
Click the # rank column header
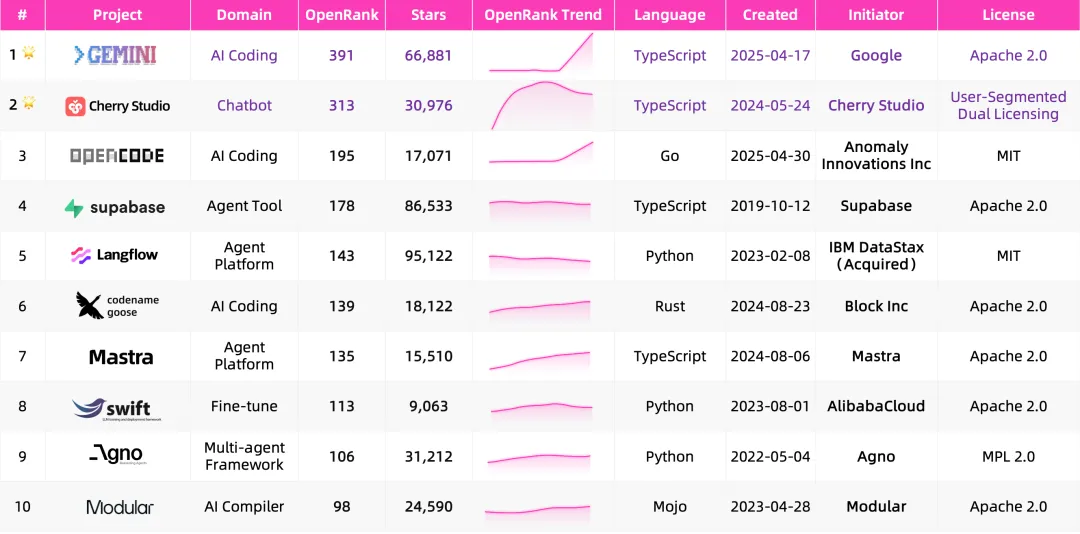(22, 15)
